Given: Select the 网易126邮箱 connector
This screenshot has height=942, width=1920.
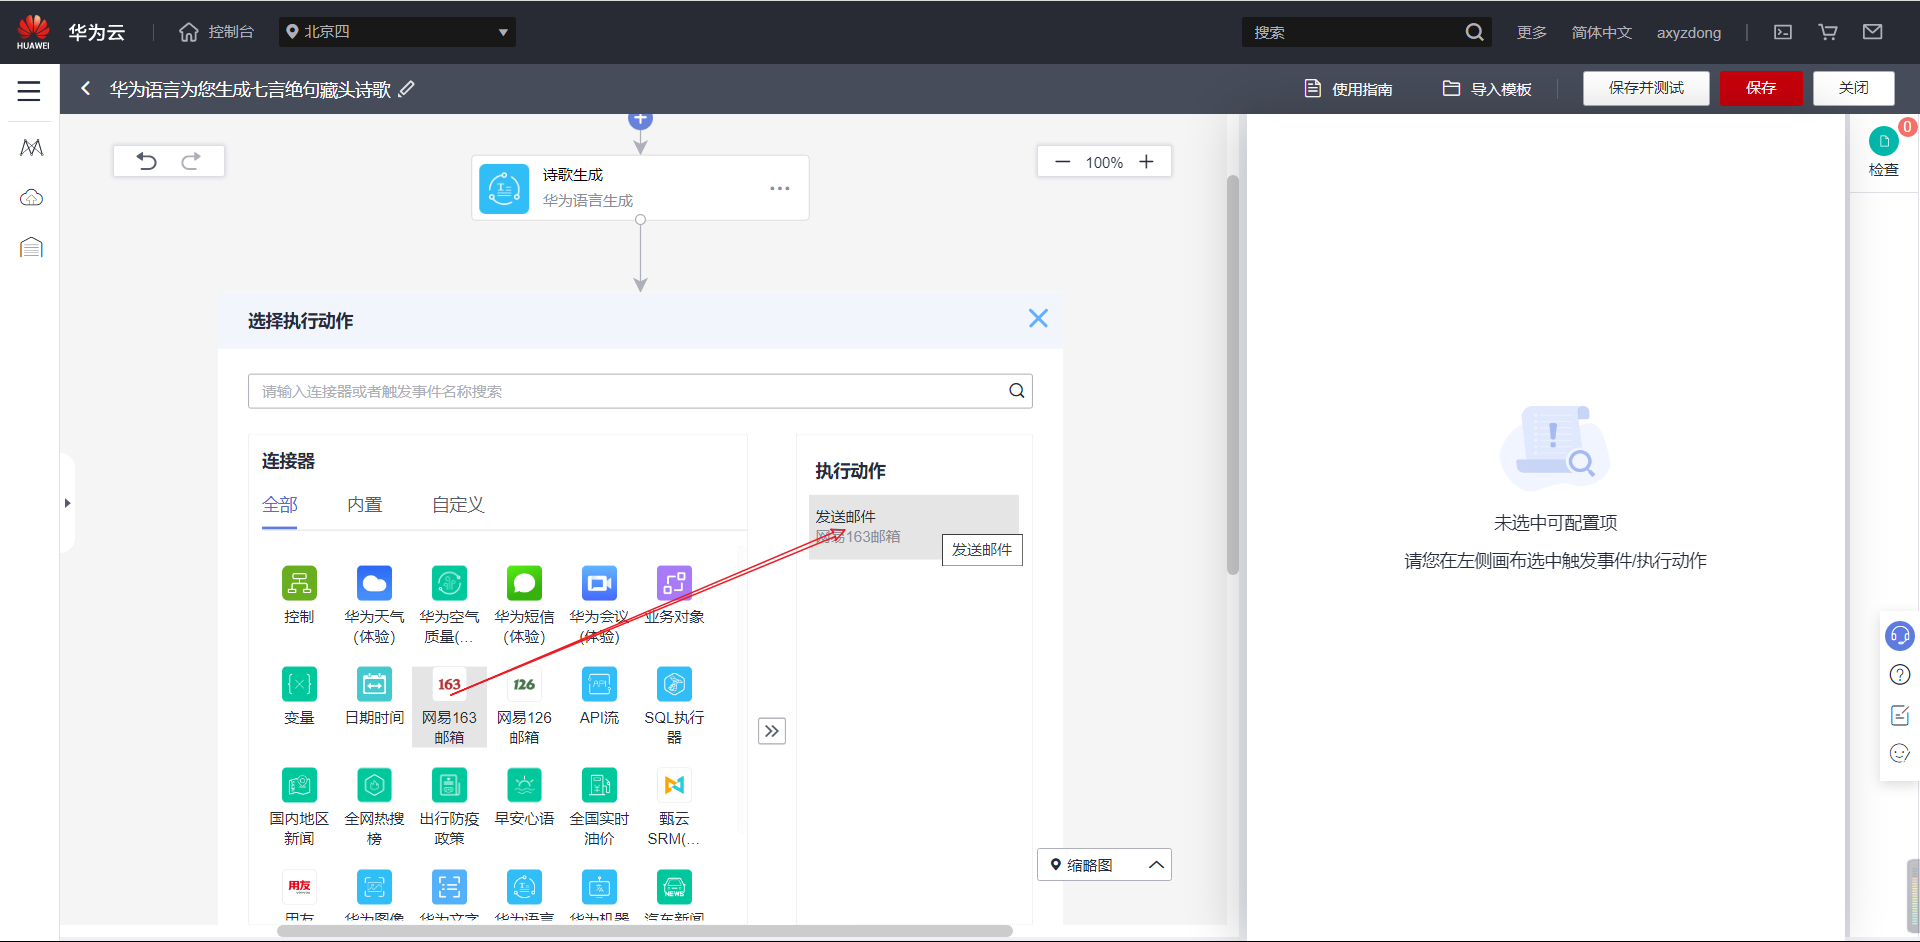Looking at the screenshot, I should [x=524, y=706].
